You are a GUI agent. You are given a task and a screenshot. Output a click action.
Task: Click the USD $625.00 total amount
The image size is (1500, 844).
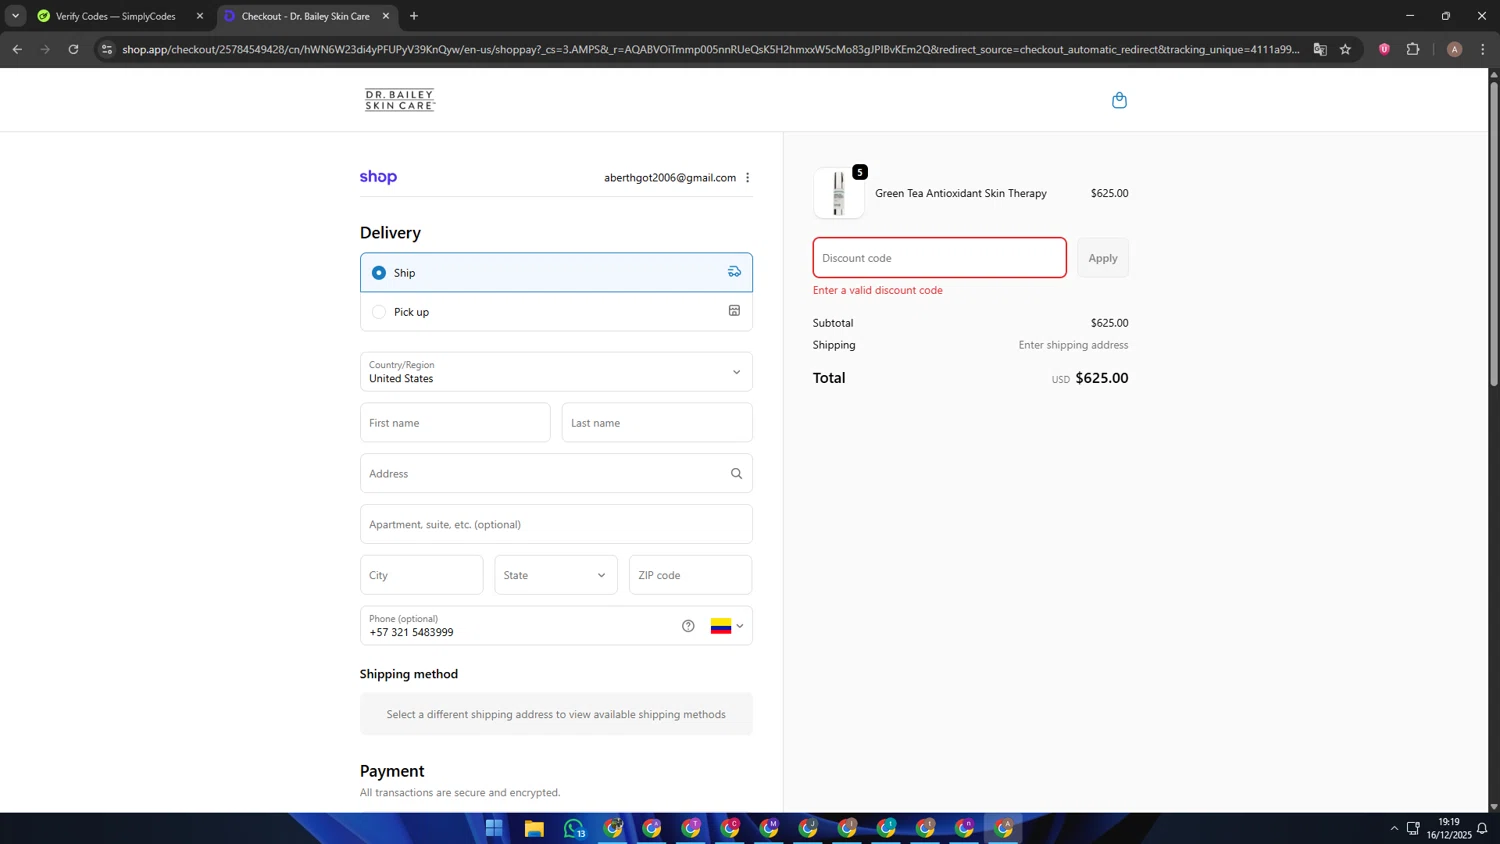click(x=1090, y=378)
